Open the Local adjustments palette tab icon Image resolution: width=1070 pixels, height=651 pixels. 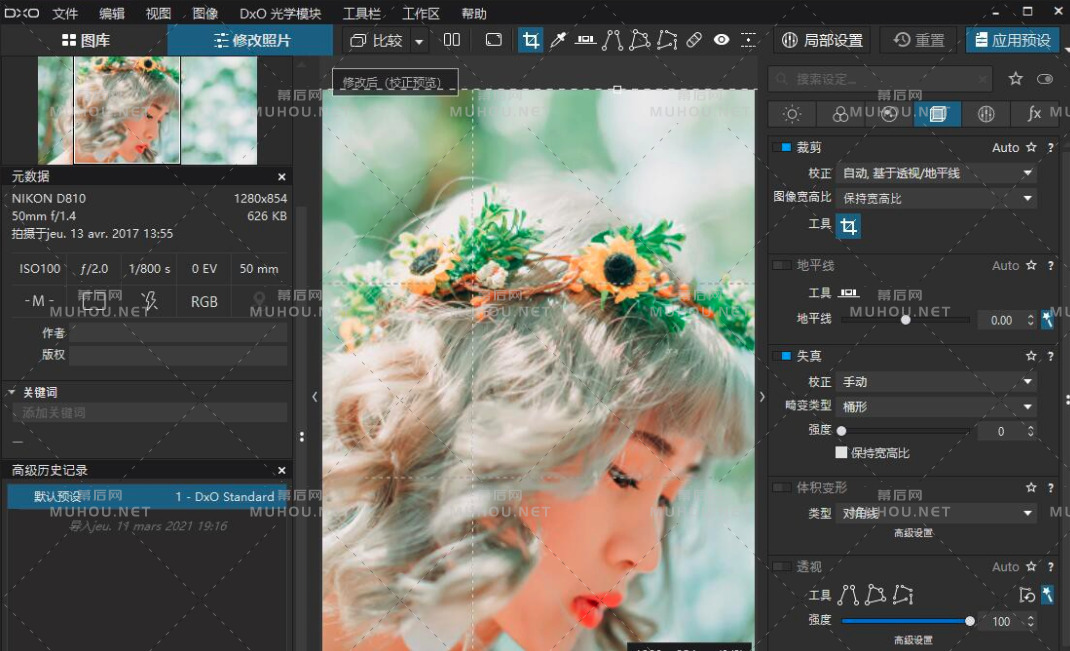pyautogui.click(x=986, y=114)
